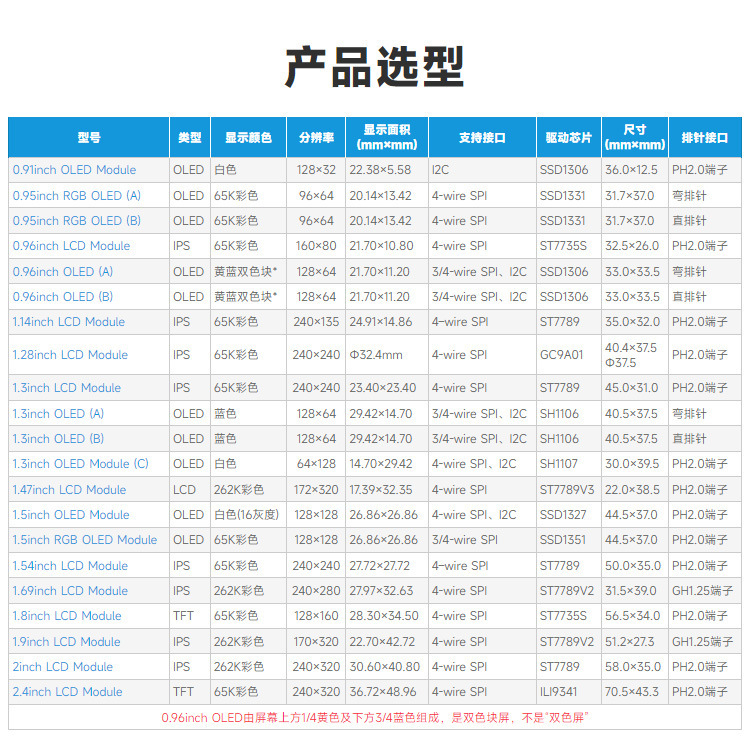
Task: Click the 排针接口 column header
Action: click(x=705, y=138)
